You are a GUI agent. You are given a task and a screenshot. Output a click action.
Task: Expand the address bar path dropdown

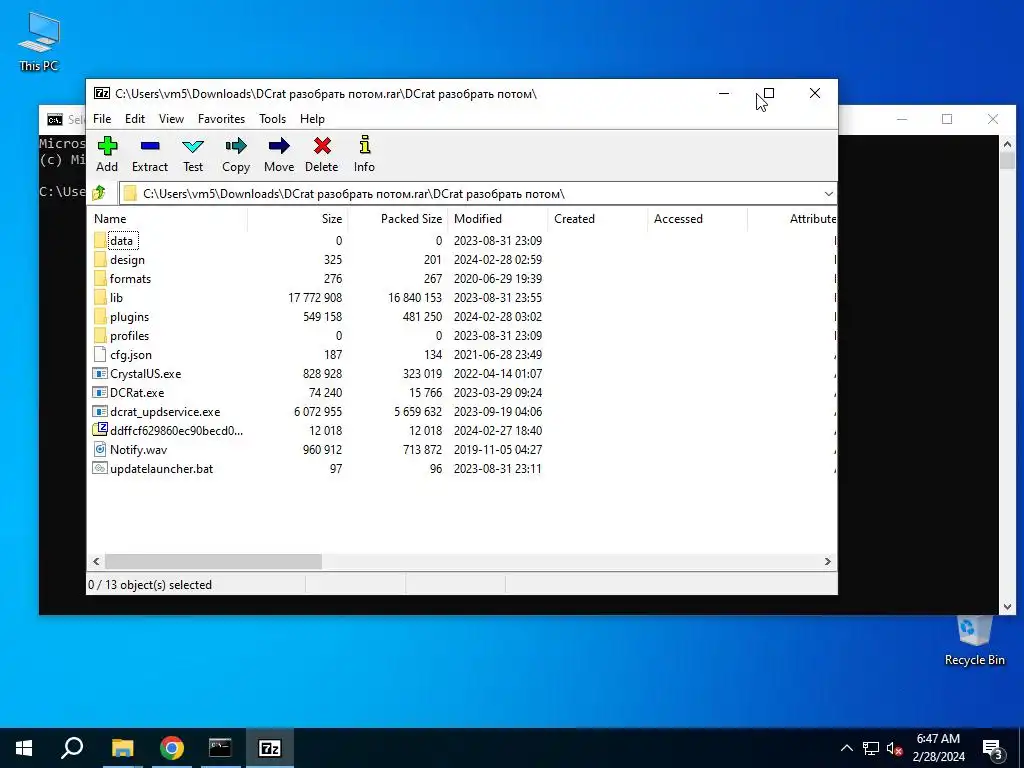tap(828, 194)
